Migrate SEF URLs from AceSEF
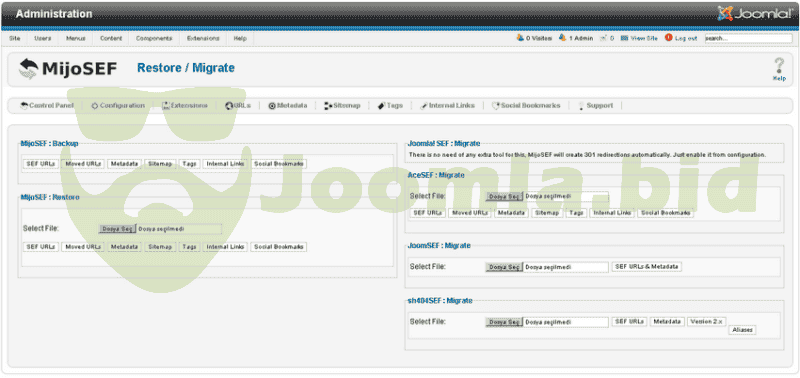Image resolution: width=800 pixels, height=378 pixels. point(427,213)
